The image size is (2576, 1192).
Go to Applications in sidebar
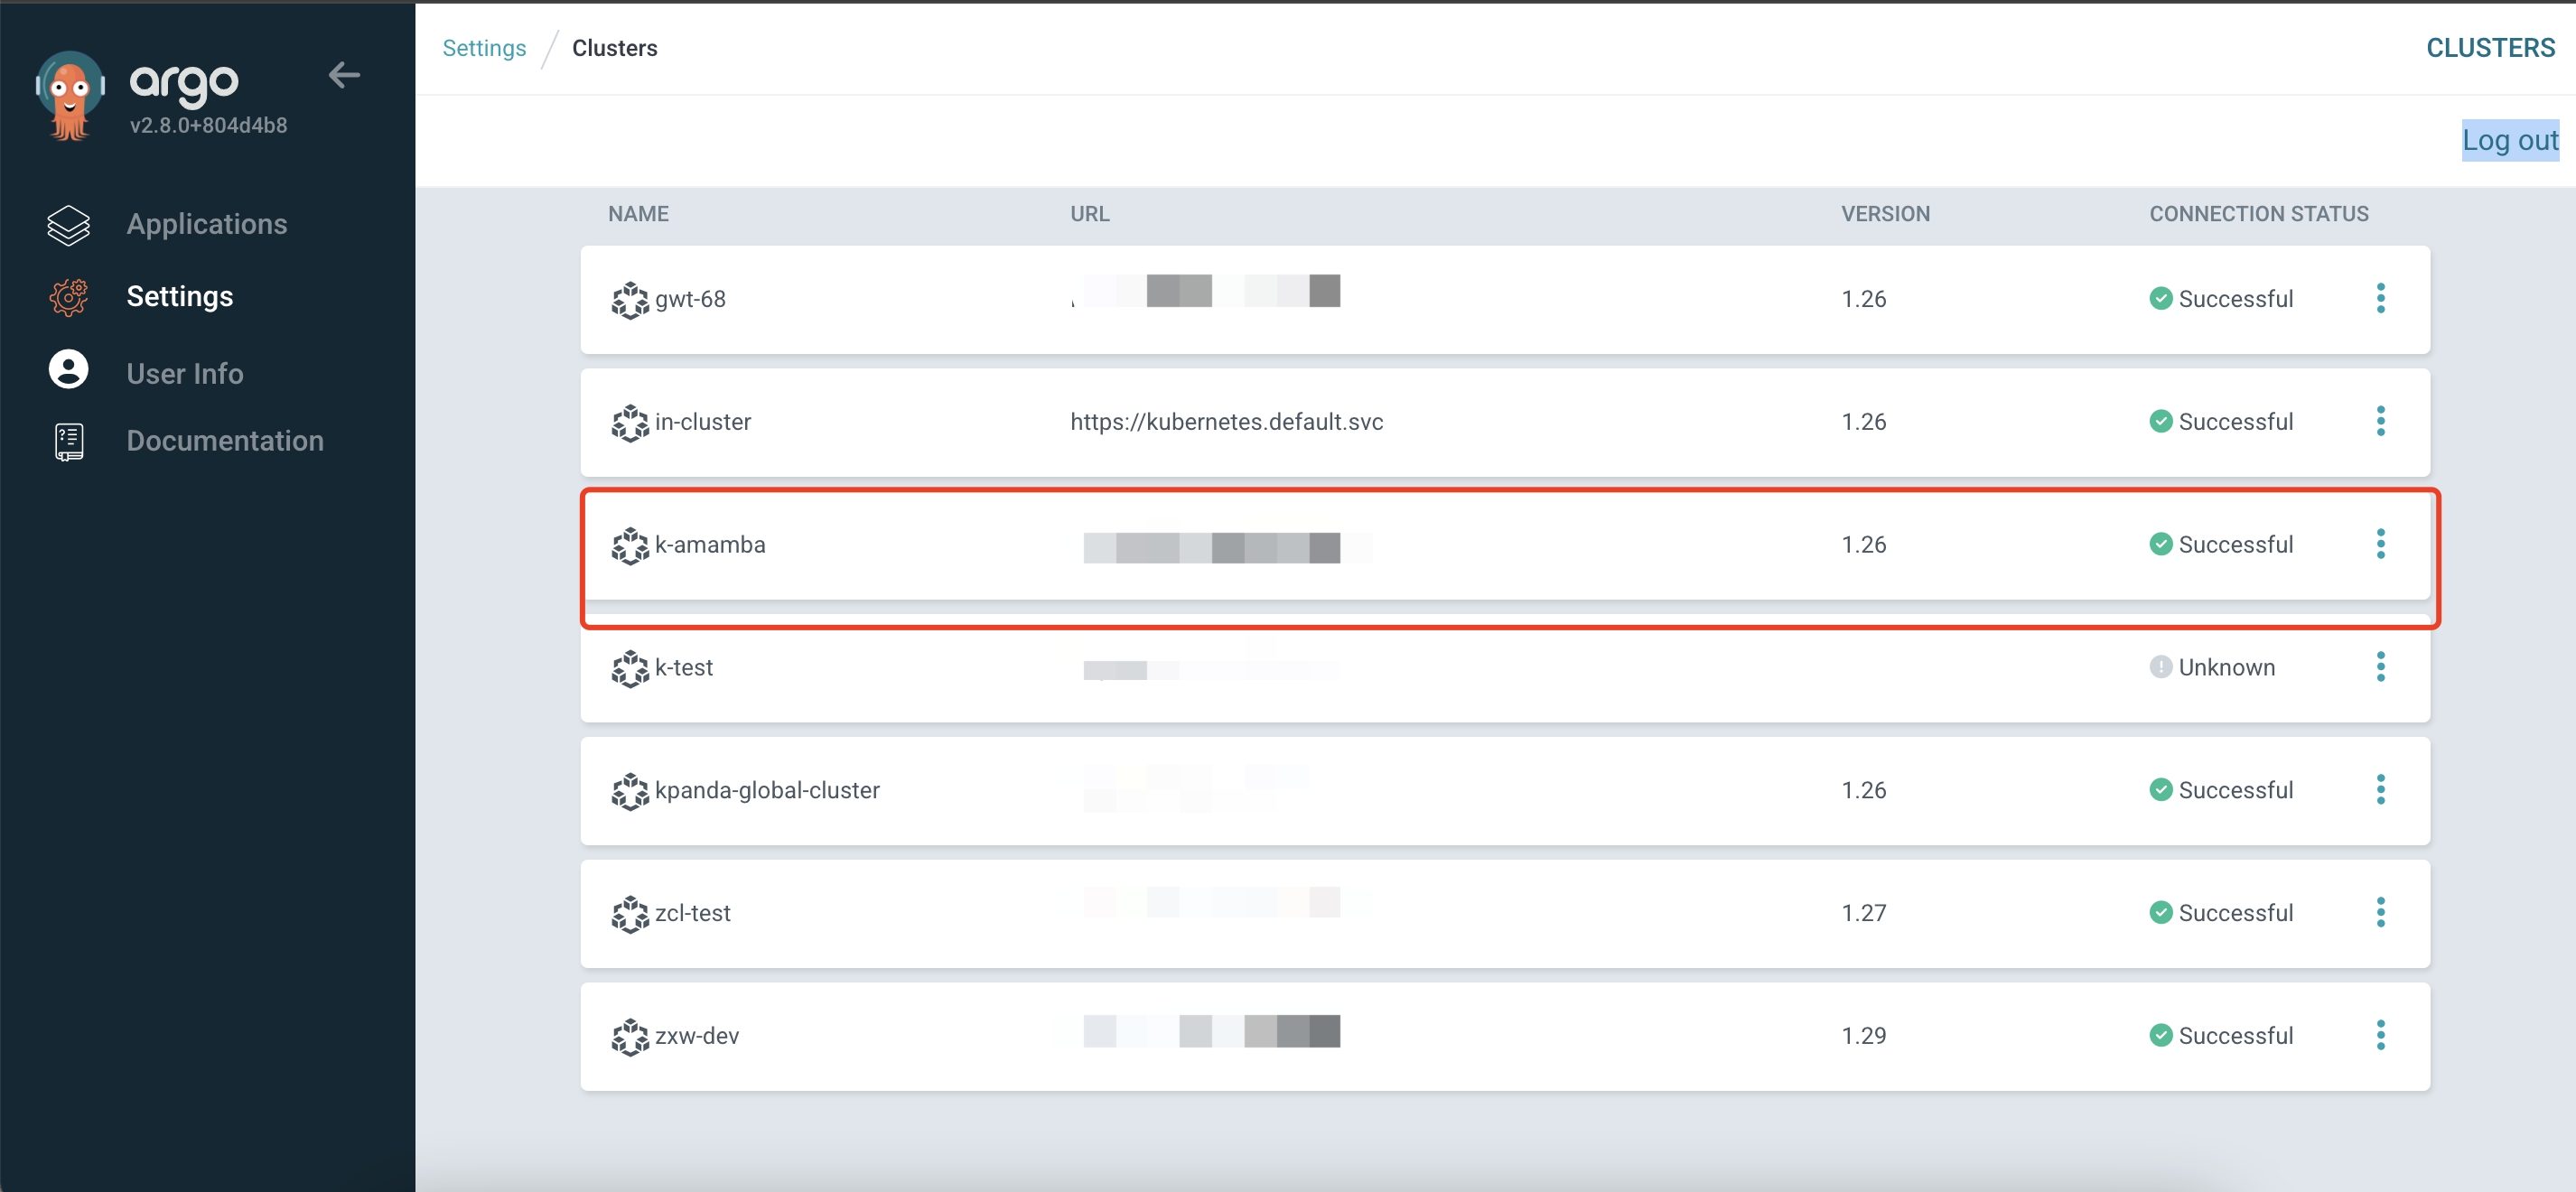click(206, 224)
